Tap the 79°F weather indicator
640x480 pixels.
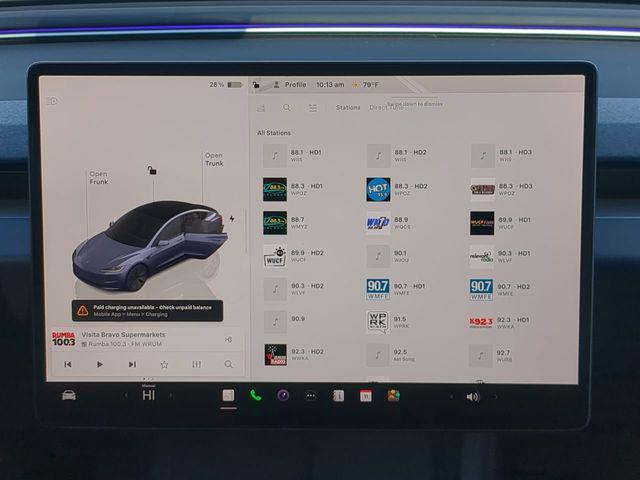[x=366, y=85]
